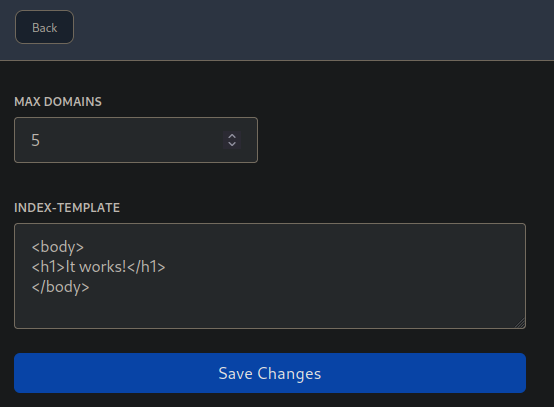The height and width of the screenshot is (407, 554).
Task: Increase Max Domains with the up arrow
Action: [x=232, y=136]
